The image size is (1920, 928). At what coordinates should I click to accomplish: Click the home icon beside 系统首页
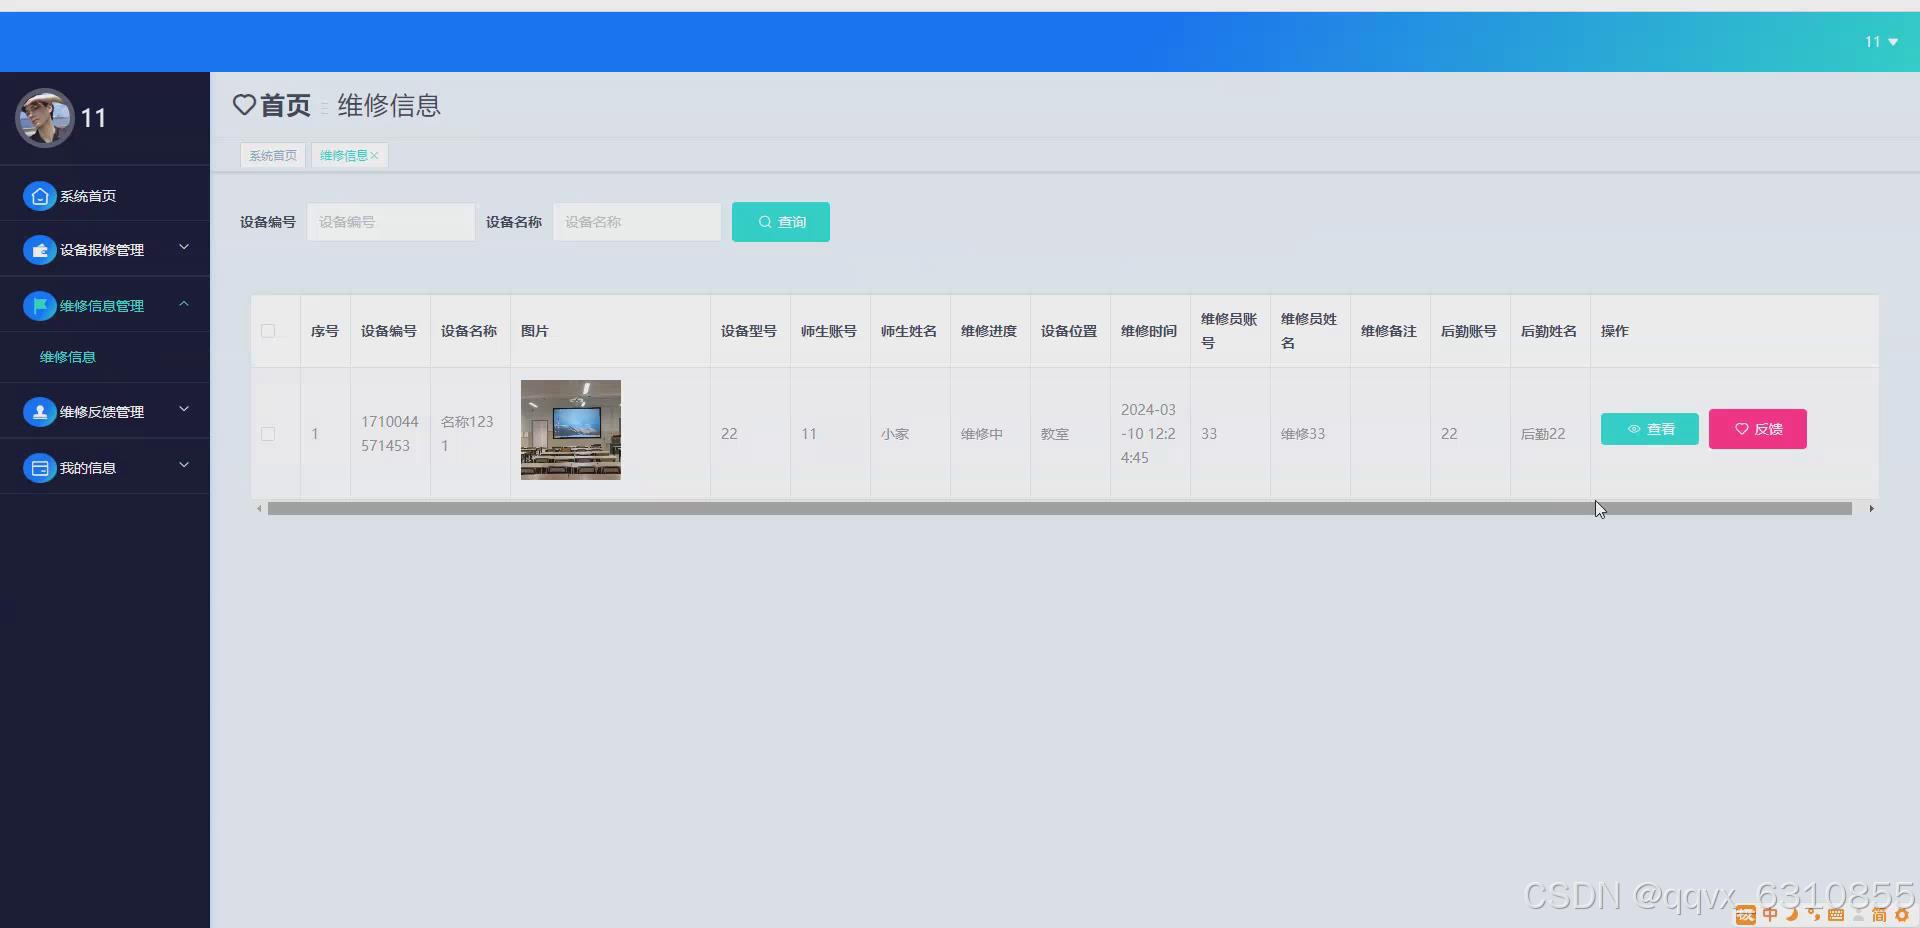[39, 196]
